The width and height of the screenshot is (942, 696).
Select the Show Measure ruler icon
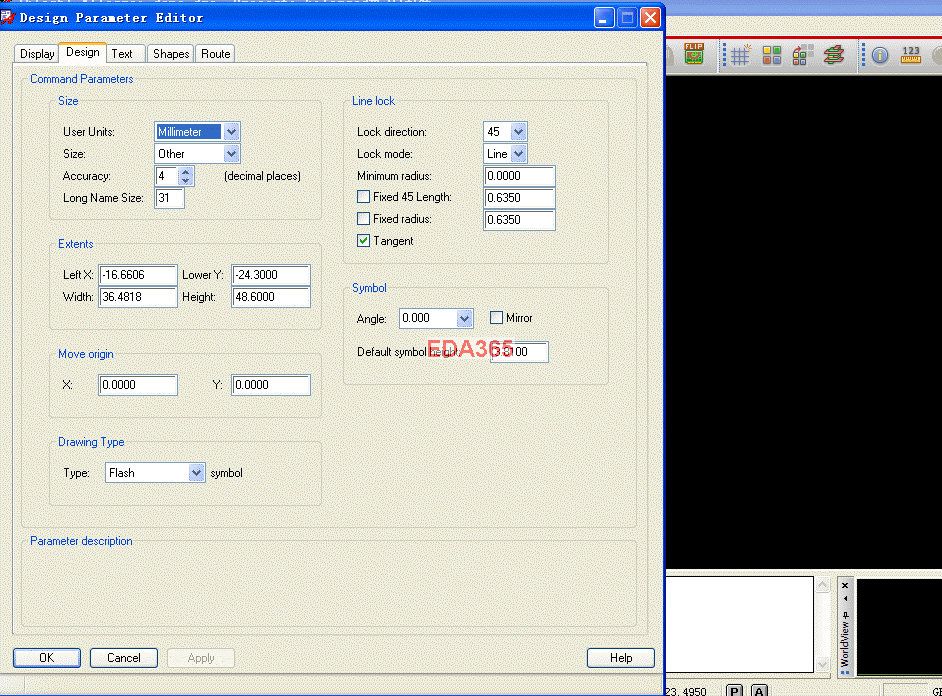tap(911, 55)
